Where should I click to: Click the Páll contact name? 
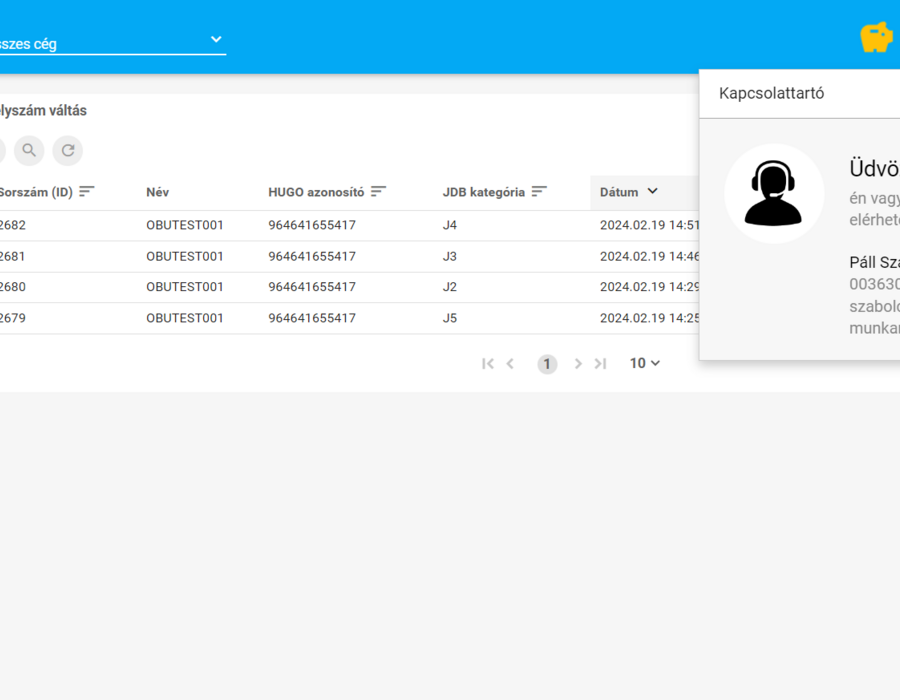(874, 262)
